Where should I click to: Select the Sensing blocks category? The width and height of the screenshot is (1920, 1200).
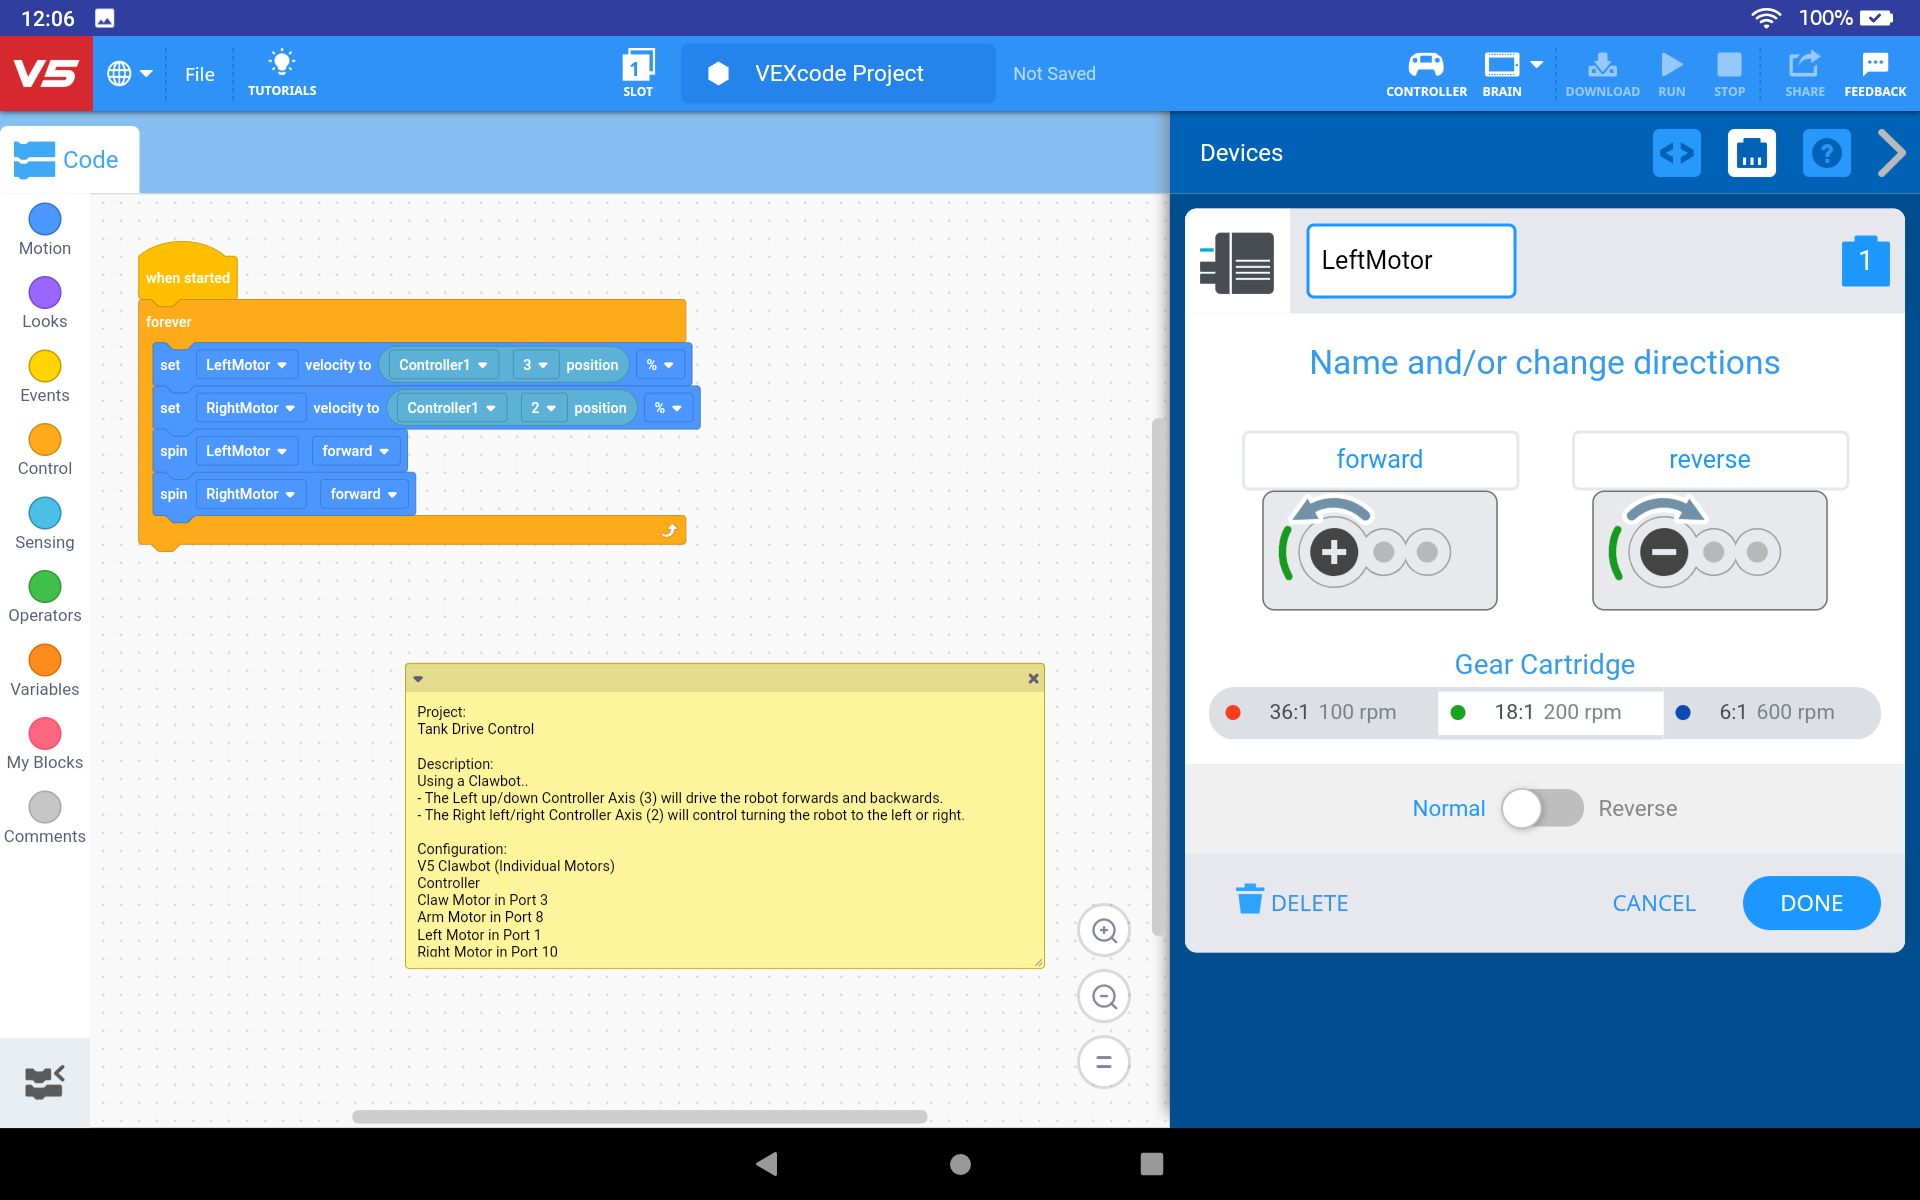pyautogui.click(x=44, y=523)
